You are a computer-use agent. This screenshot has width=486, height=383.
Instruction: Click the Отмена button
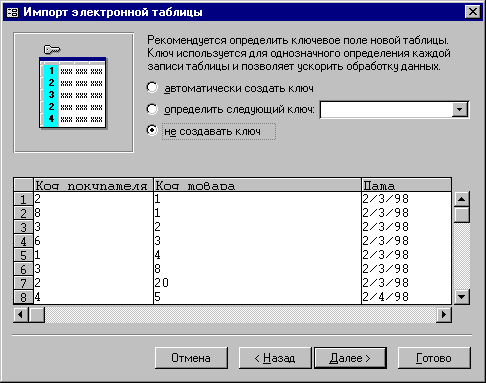[x=191, y=358]
